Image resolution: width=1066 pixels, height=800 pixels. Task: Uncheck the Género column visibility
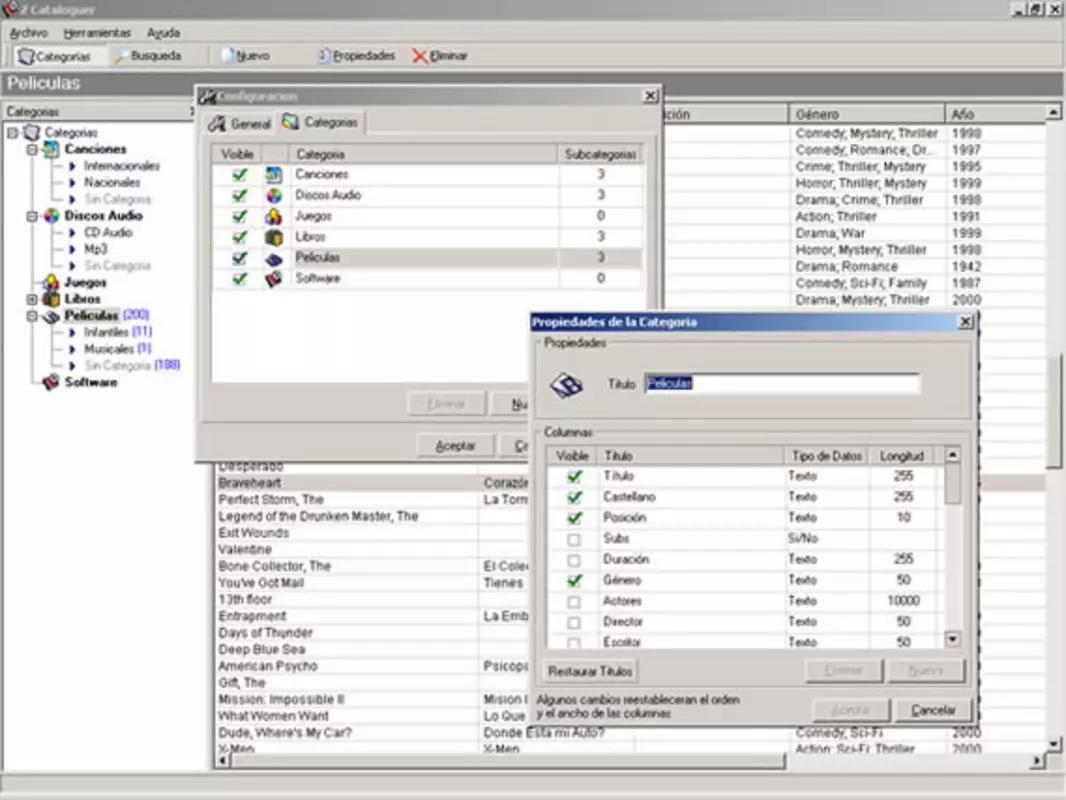[574, 580]
